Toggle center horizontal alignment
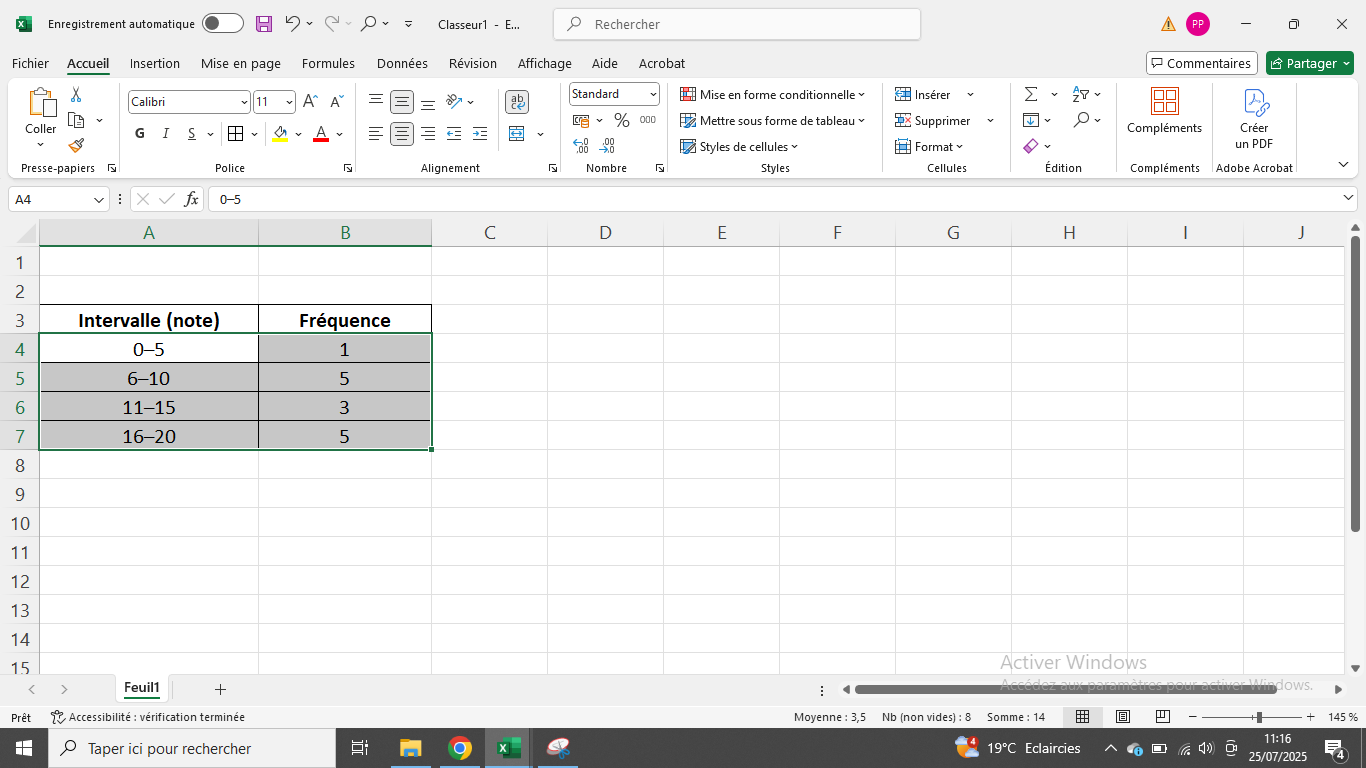Viewport: 1366px width, 768px height. point(402,134)
